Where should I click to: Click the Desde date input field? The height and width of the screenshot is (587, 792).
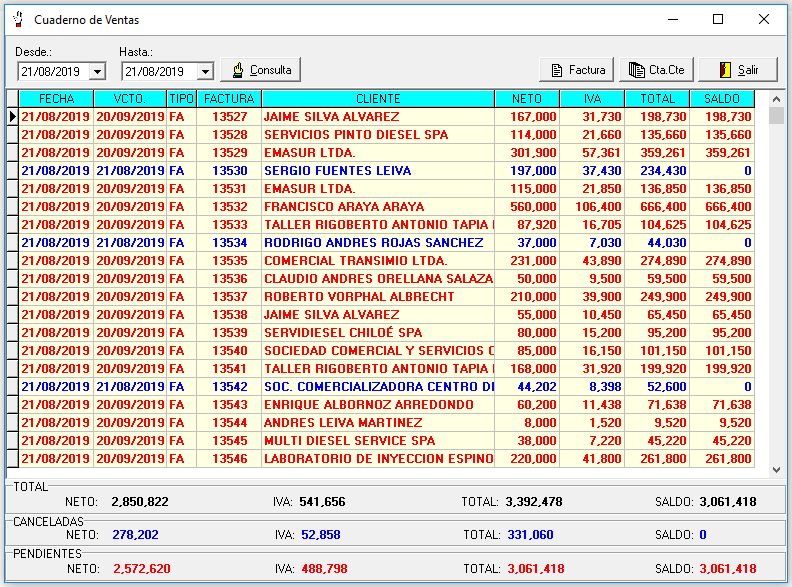click(52, 72)
